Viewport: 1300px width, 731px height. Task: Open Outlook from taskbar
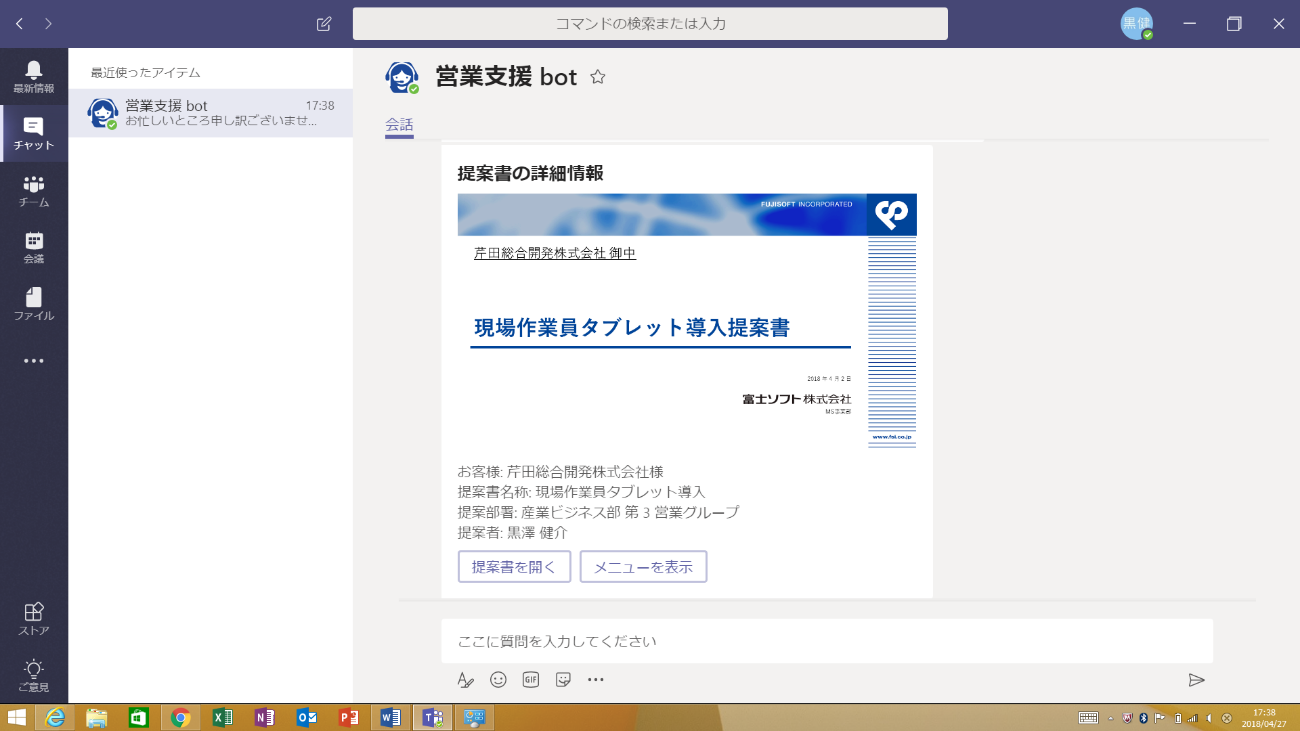pyautogui.click(x=307, y=717)
